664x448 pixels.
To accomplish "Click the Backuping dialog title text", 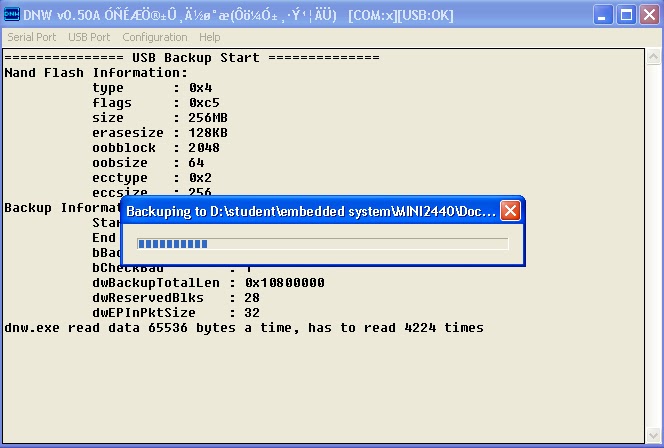I will (311, 211).
